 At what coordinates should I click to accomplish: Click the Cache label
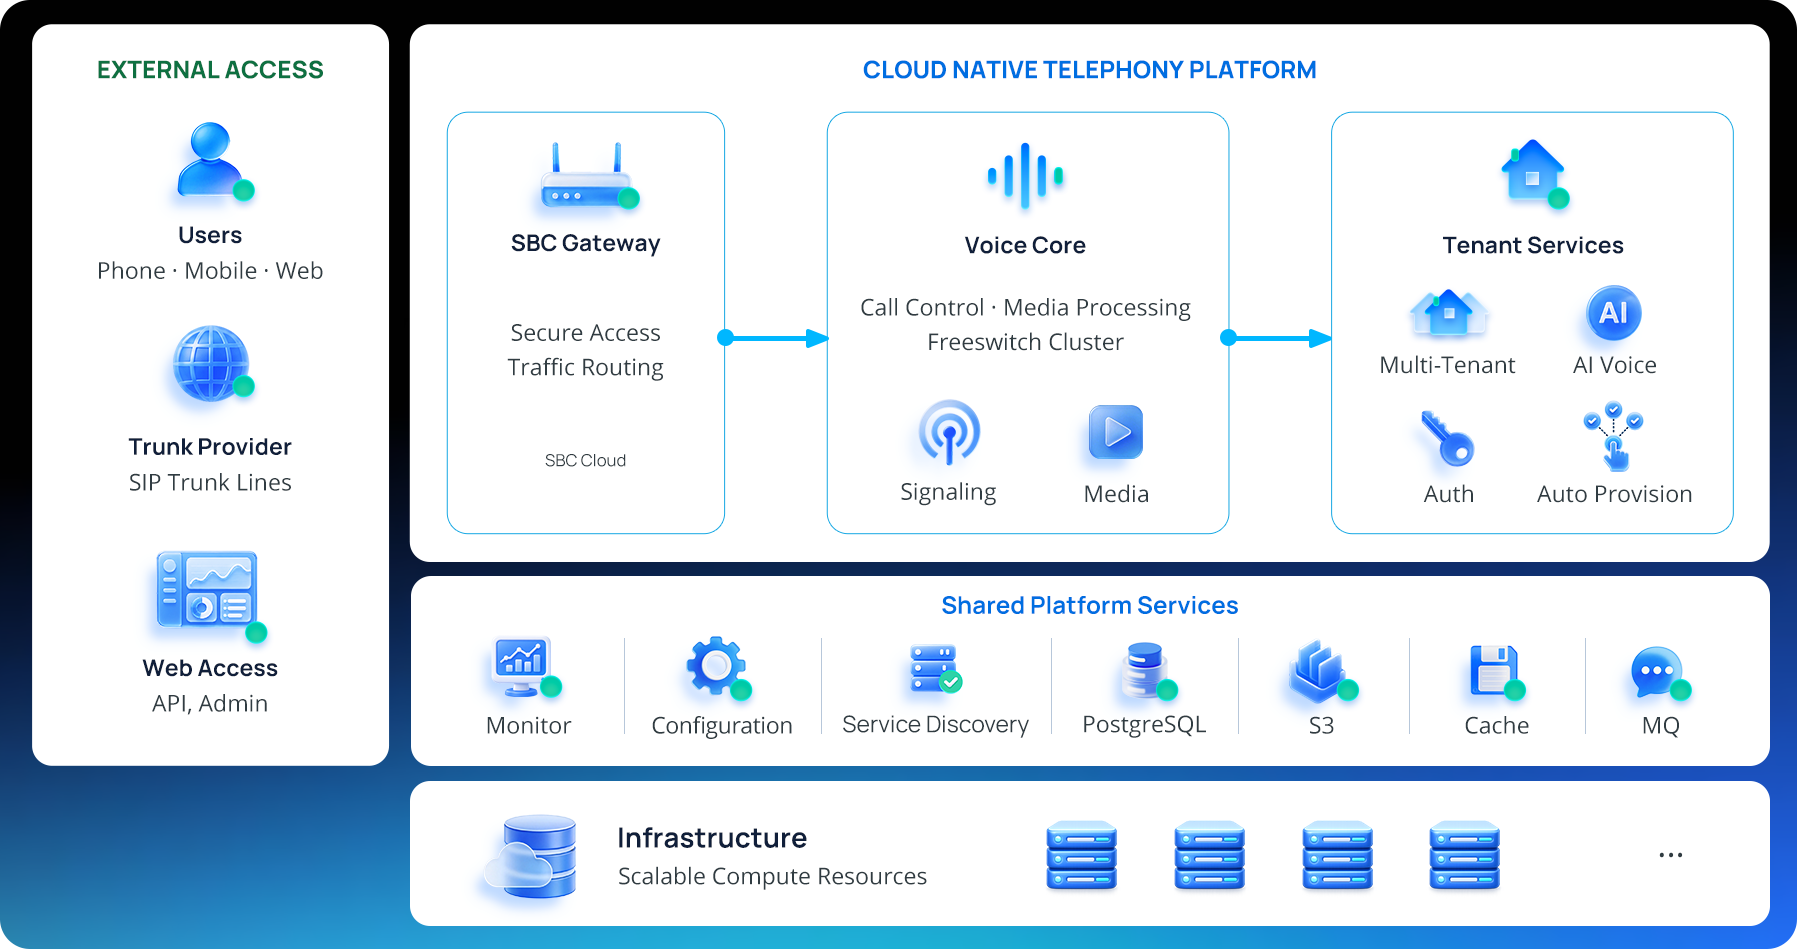[x=1496, y=726]
